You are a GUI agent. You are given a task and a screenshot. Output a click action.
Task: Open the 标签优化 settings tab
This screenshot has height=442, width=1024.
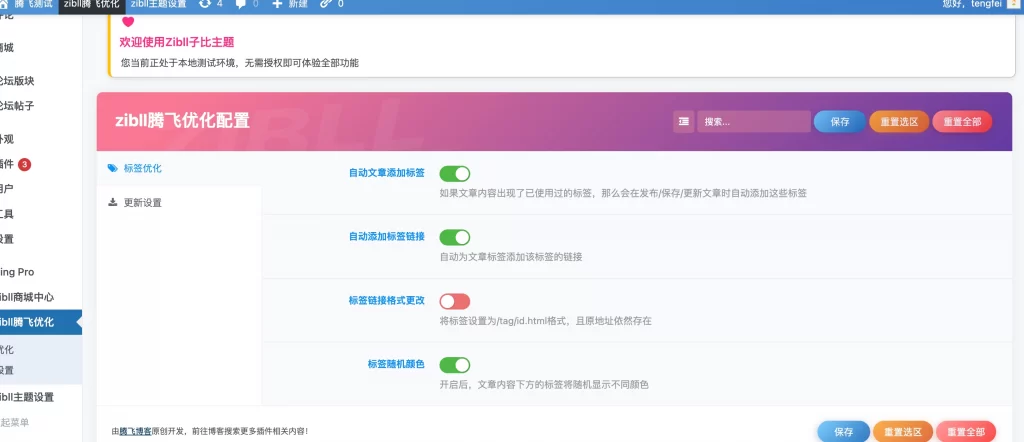[x=142, y=168]
